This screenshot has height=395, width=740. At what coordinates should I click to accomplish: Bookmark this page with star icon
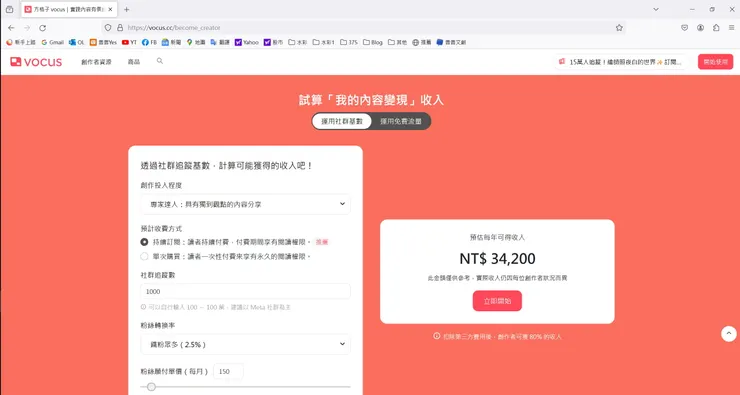(x=619, y=28)
